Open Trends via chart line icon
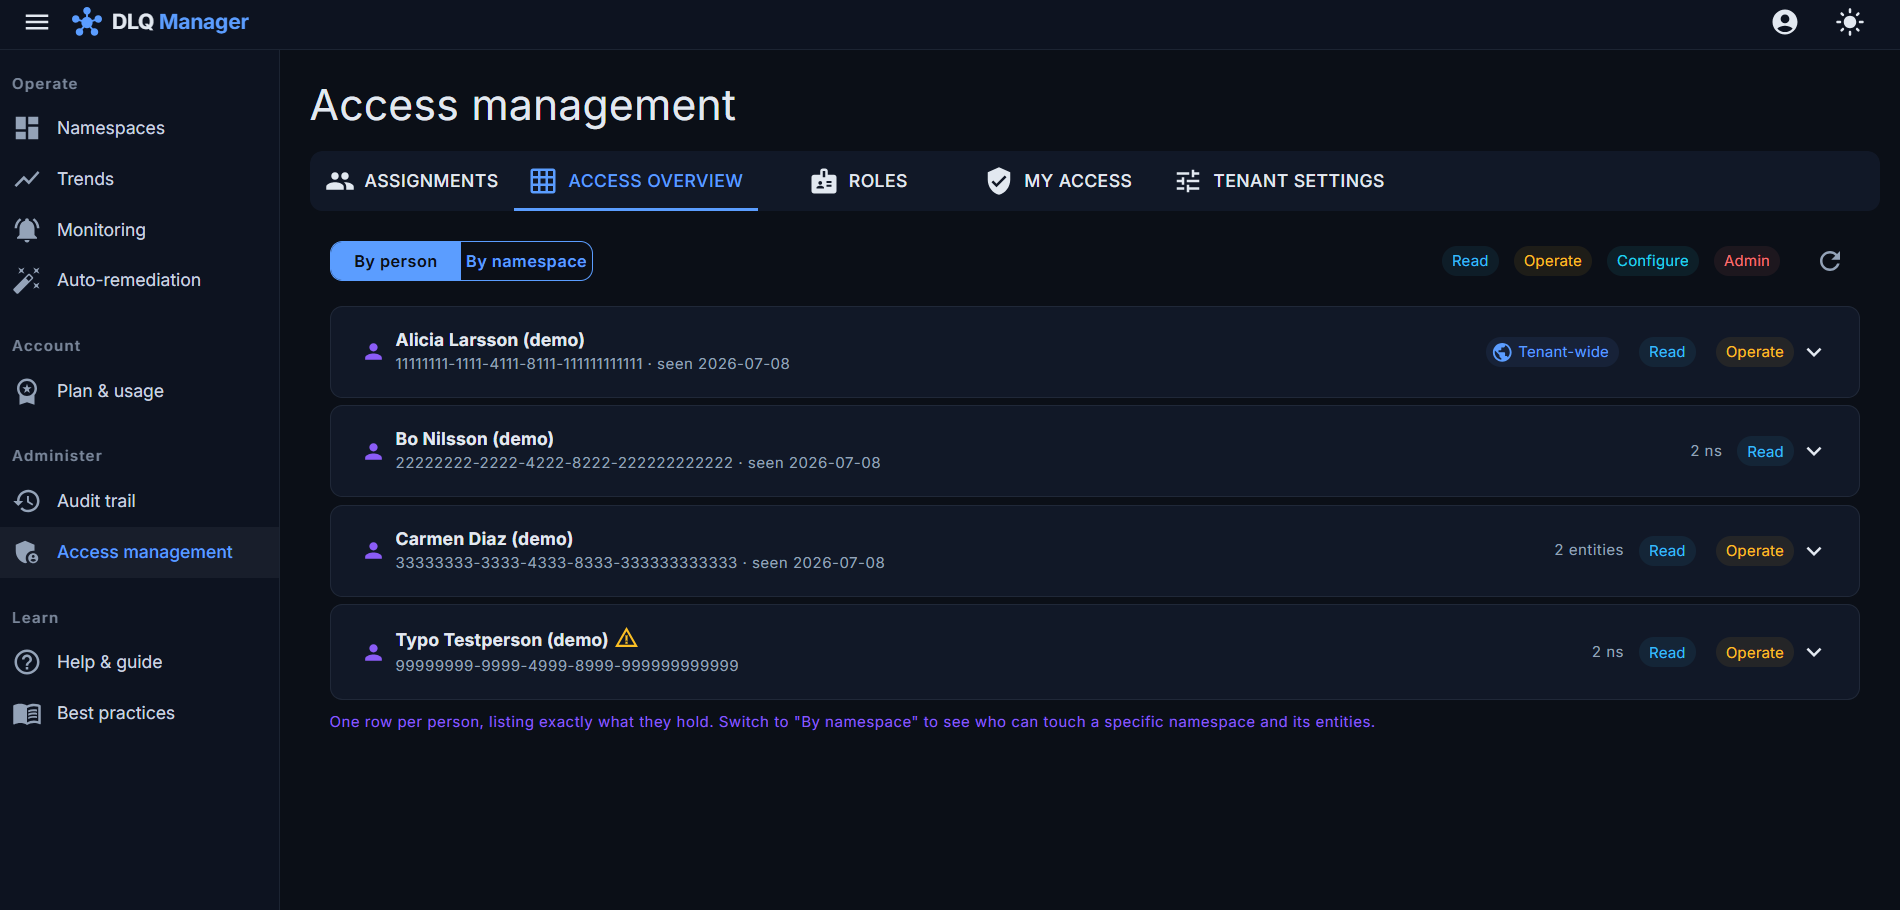The width and height of the screenshot is (1900, 910). coord(27,179)
